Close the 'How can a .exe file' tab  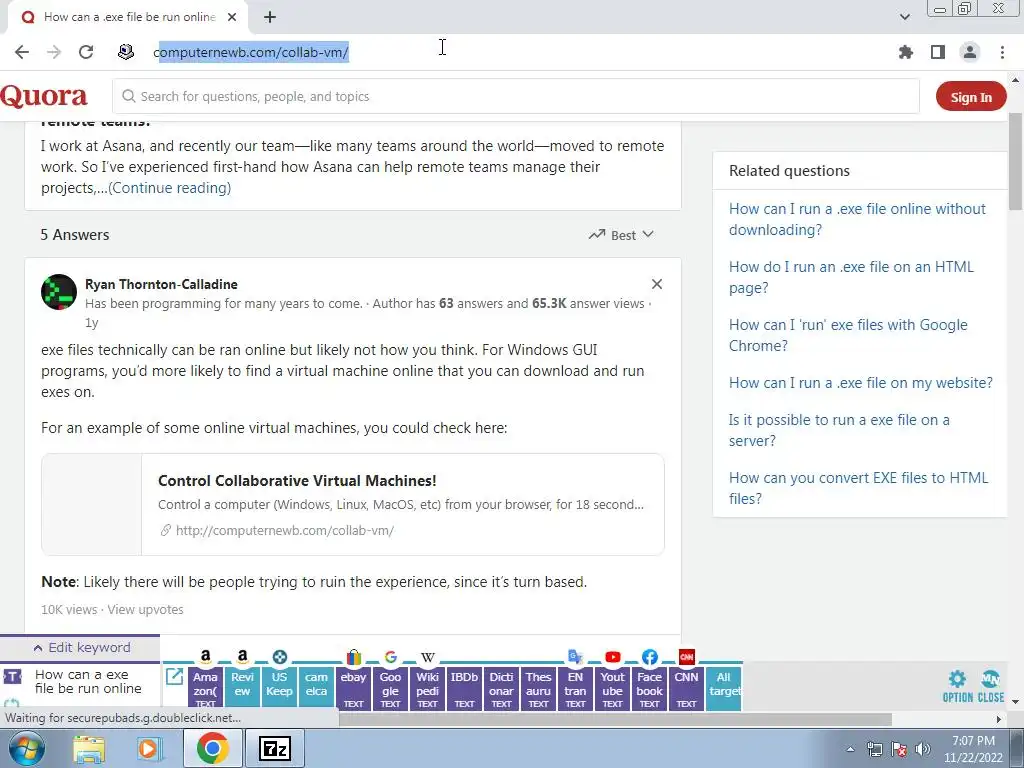click(x=232, y=17)
